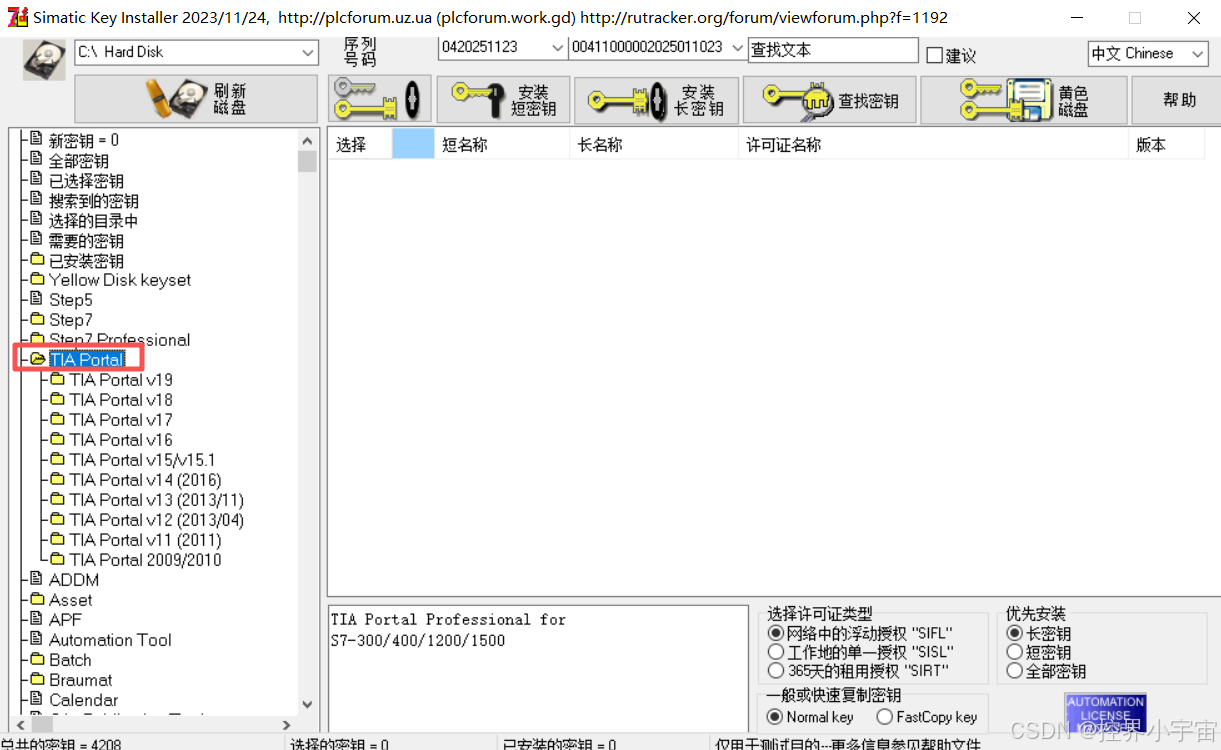Open the C:\ Hard Disk drive dropdown
Image resolution: width=1221 pixels, height=750 pixels.
pos(308,52)
